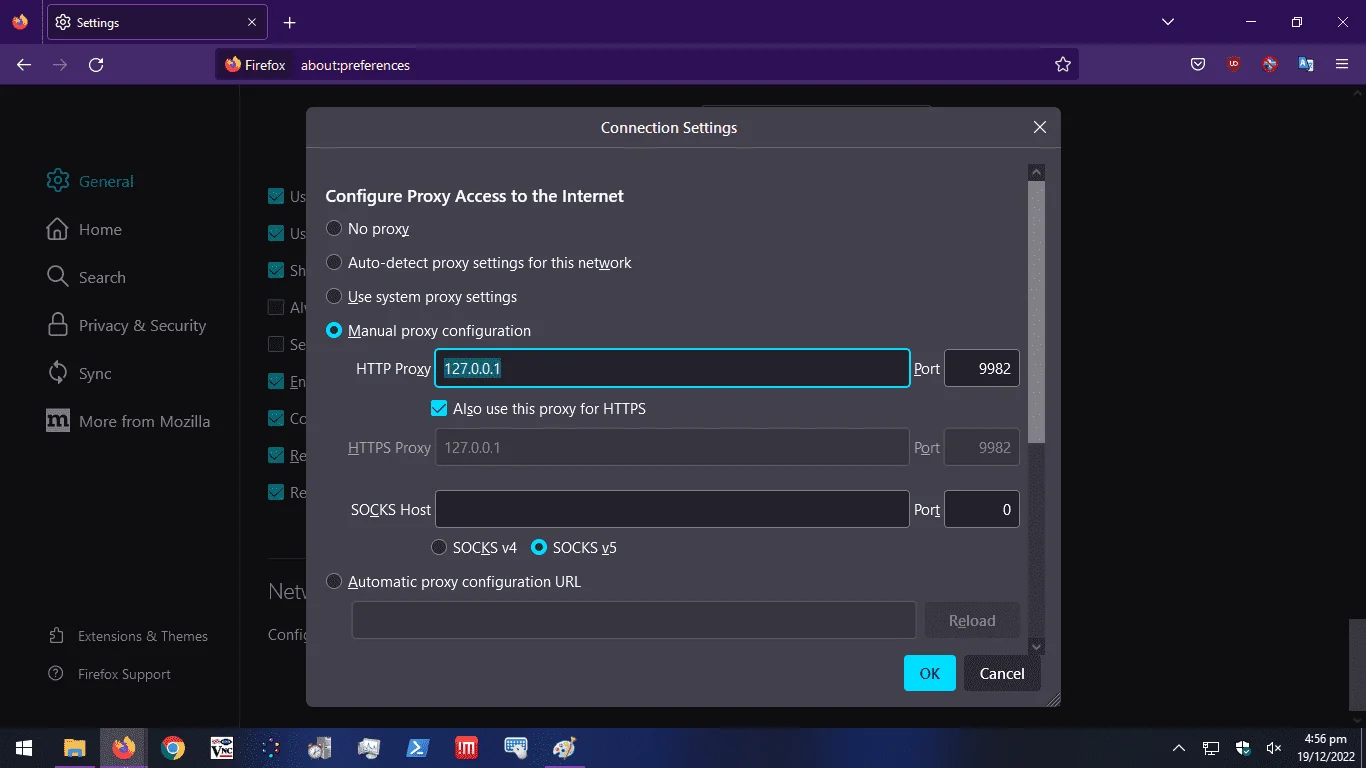Click dialog scrollbar up arrow

[x=1037, y=172]
